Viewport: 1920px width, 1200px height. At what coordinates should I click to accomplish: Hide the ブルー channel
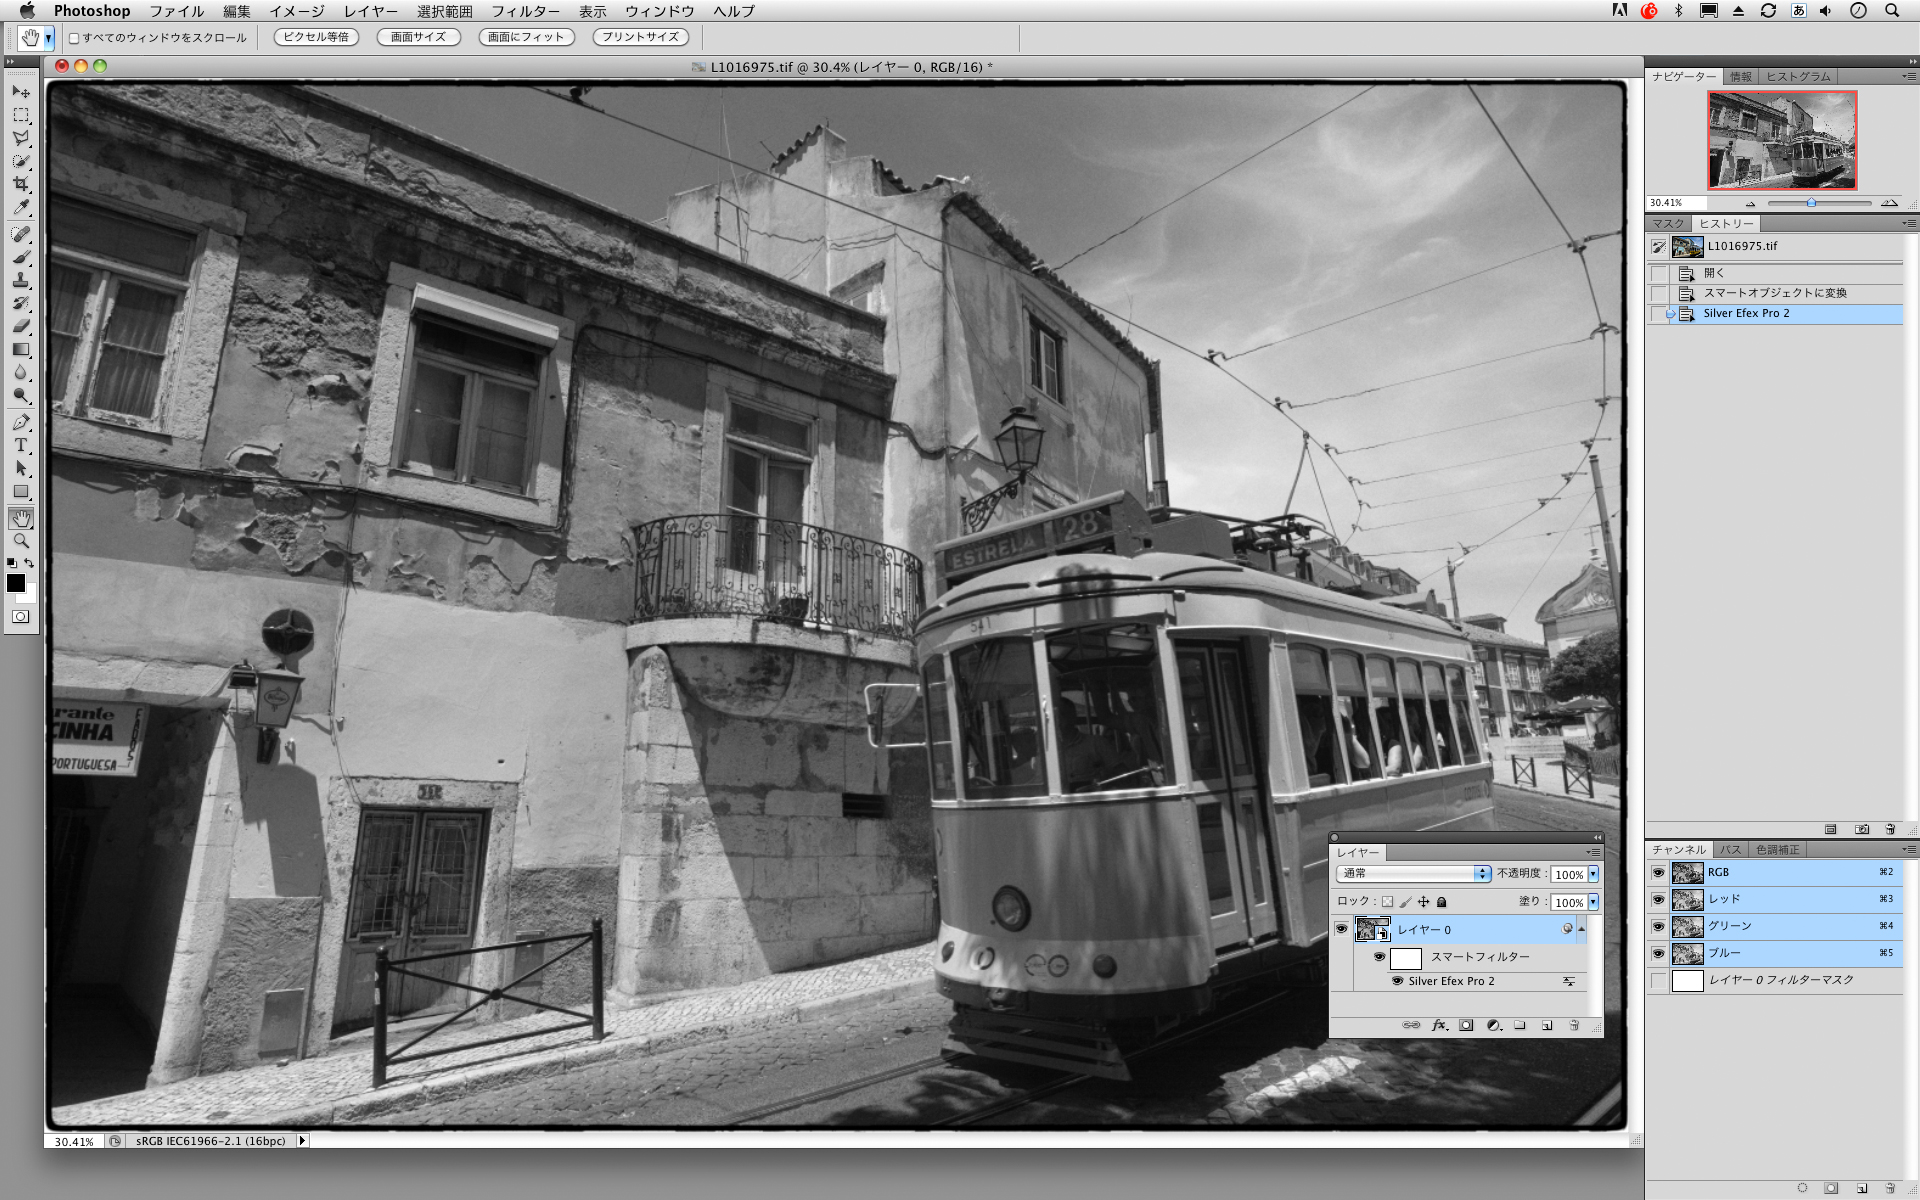[x=1659, y=953]
